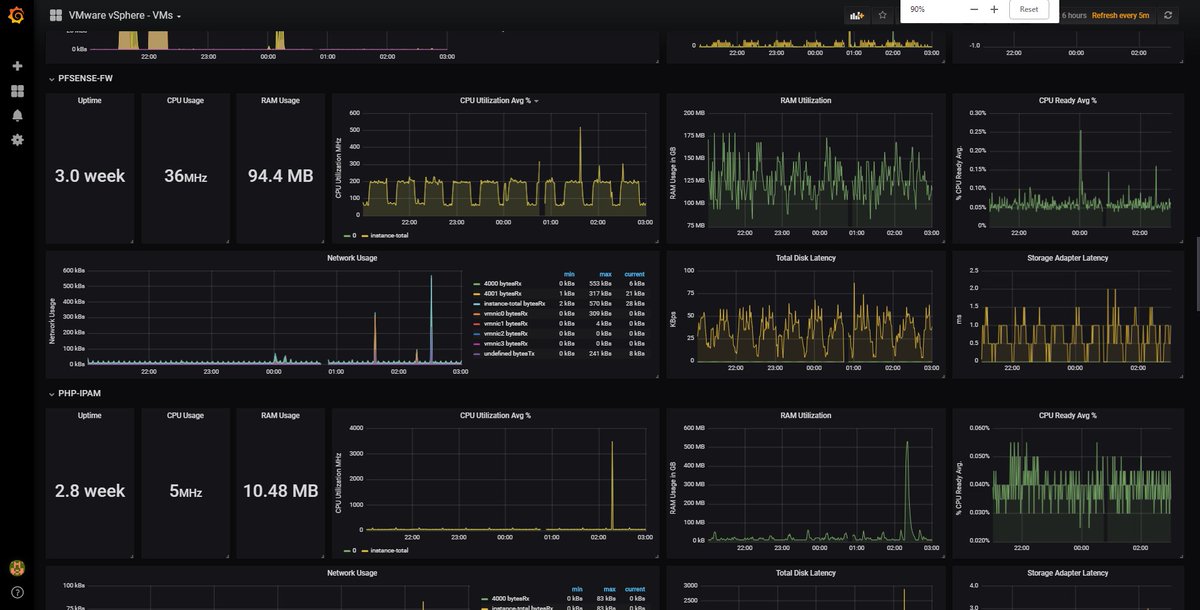Toggle the vmnic1 bytesRx series
Image resolution: width=1200 pixels, height=610 pixels.
click(x=506, y=323)
